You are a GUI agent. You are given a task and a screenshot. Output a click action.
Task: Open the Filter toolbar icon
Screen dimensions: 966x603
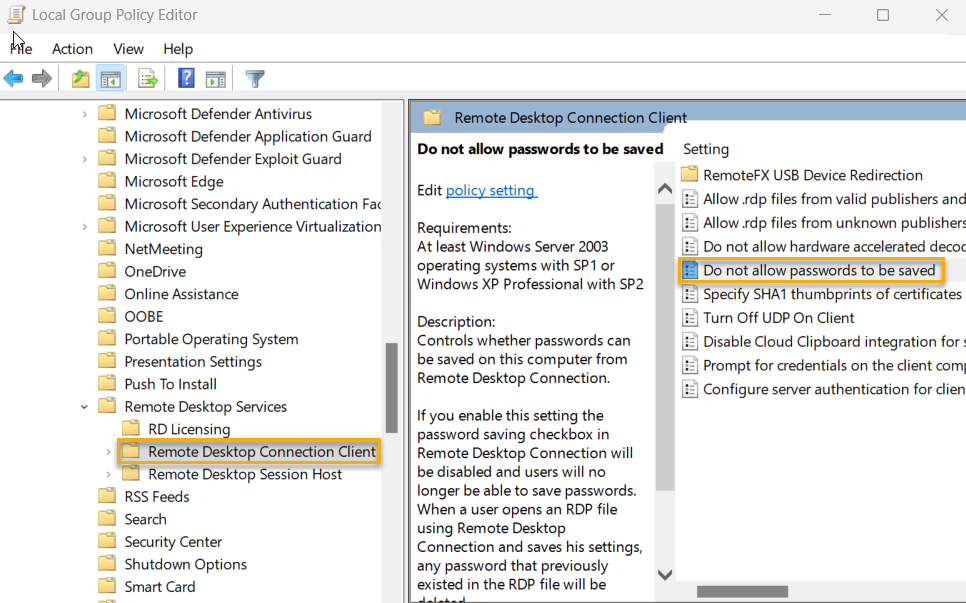(255, 78)
